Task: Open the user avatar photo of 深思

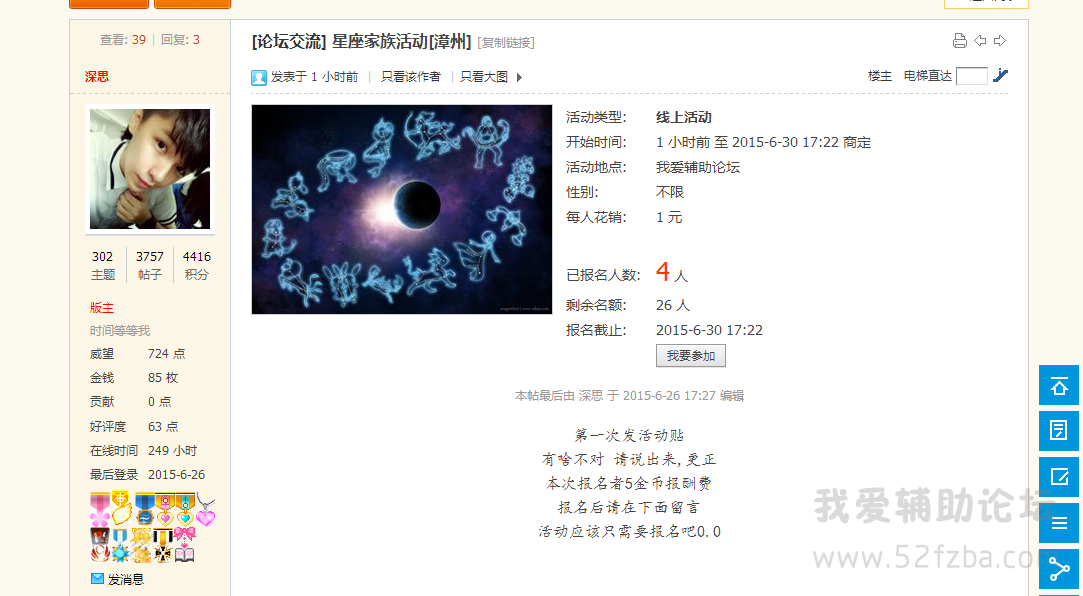Action: [150, 169]
